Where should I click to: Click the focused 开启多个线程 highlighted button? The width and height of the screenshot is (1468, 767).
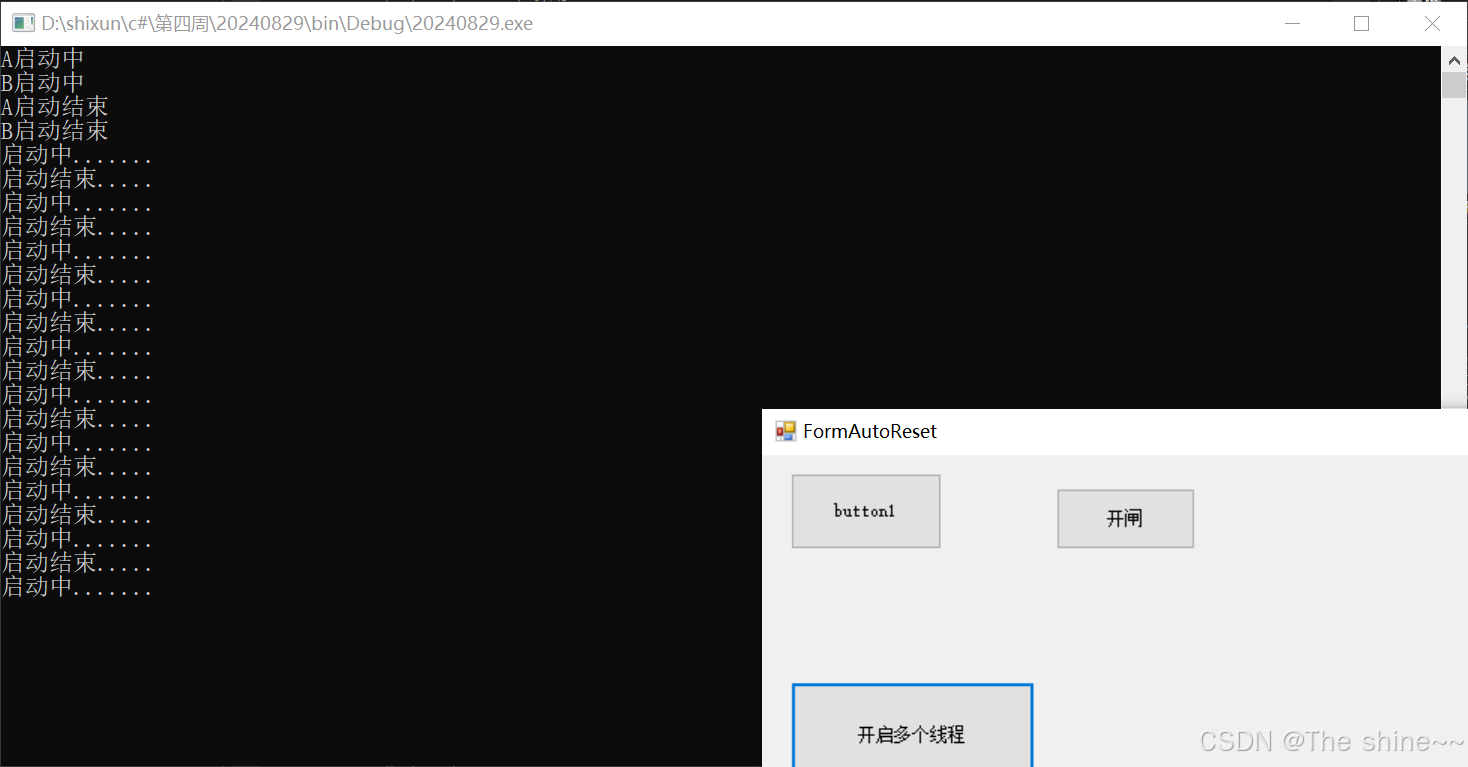pyautogui.click(x=912, y=734)
